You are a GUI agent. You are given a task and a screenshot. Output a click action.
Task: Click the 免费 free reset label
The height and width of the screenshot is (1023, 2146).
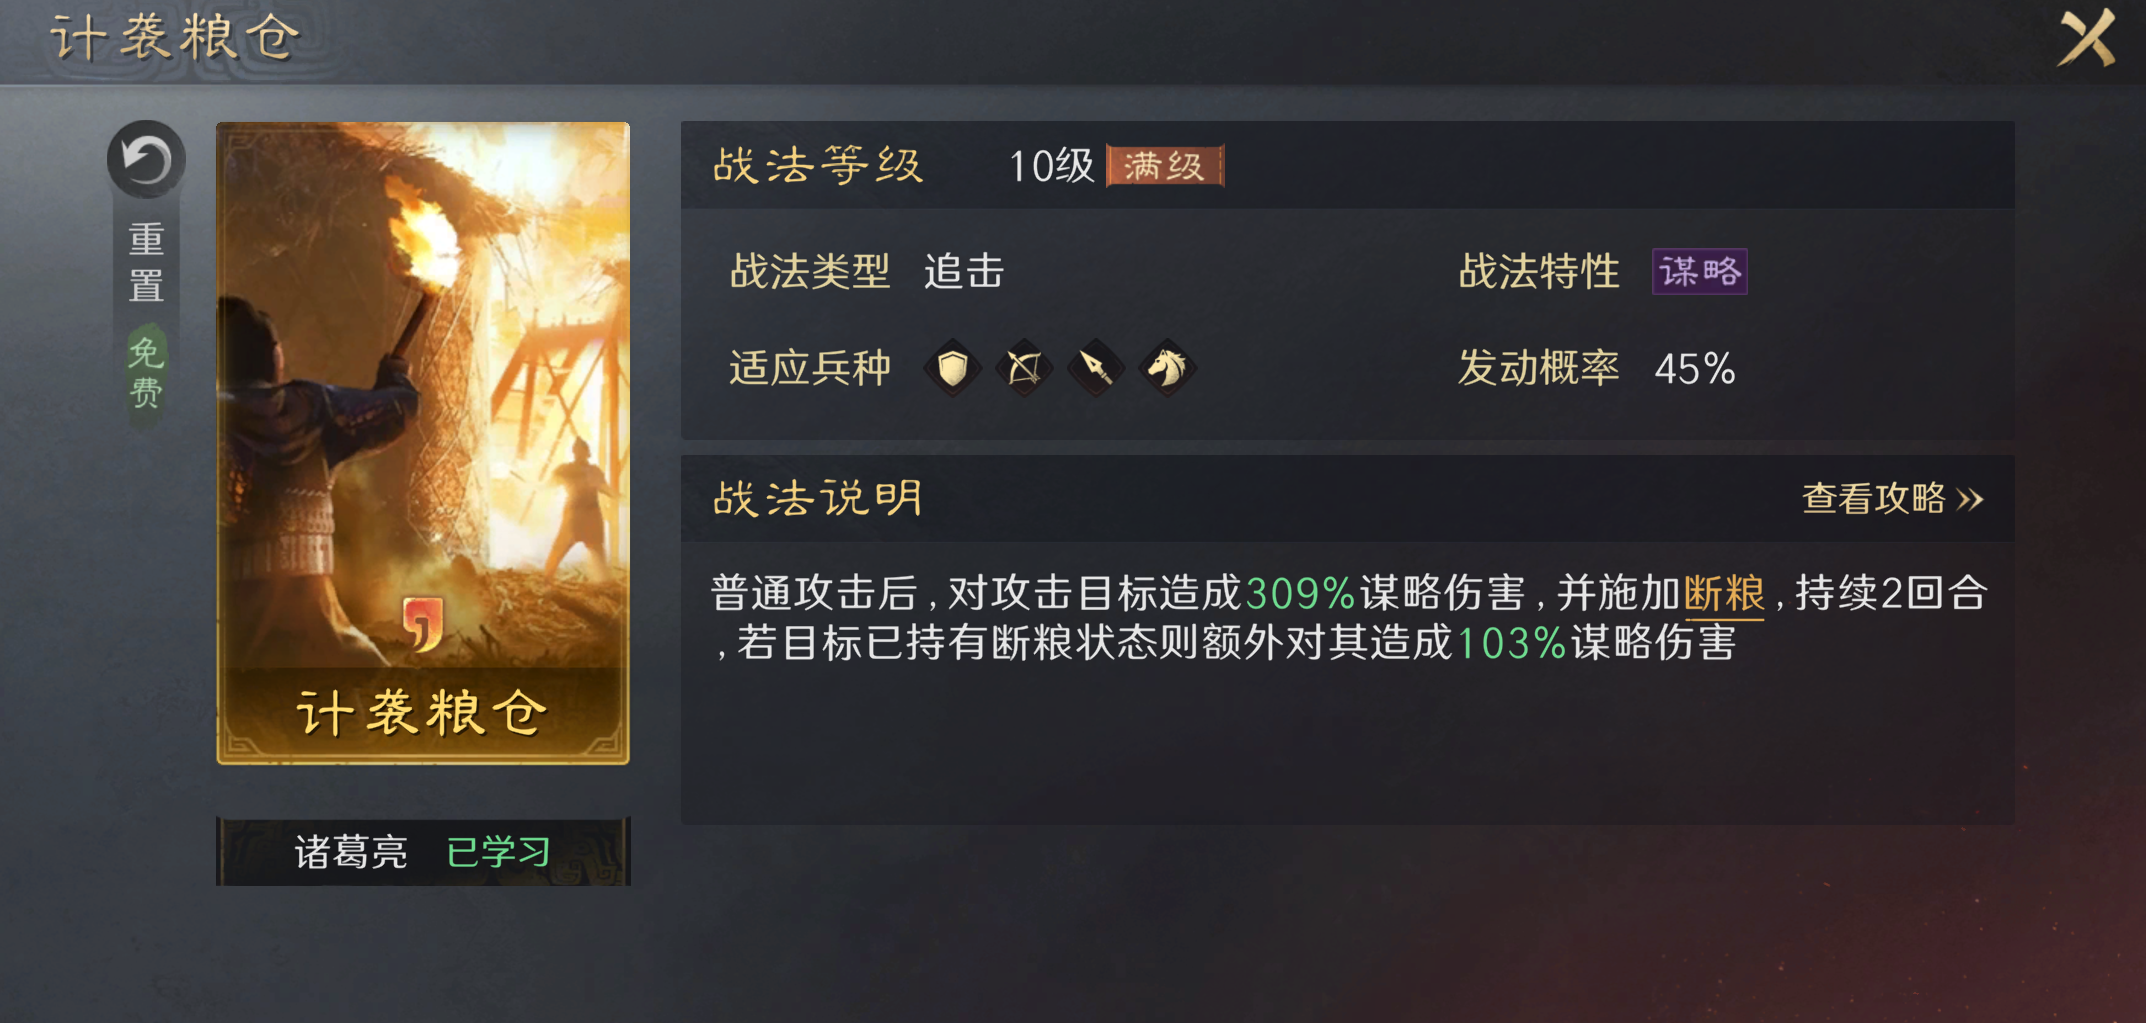146,373
